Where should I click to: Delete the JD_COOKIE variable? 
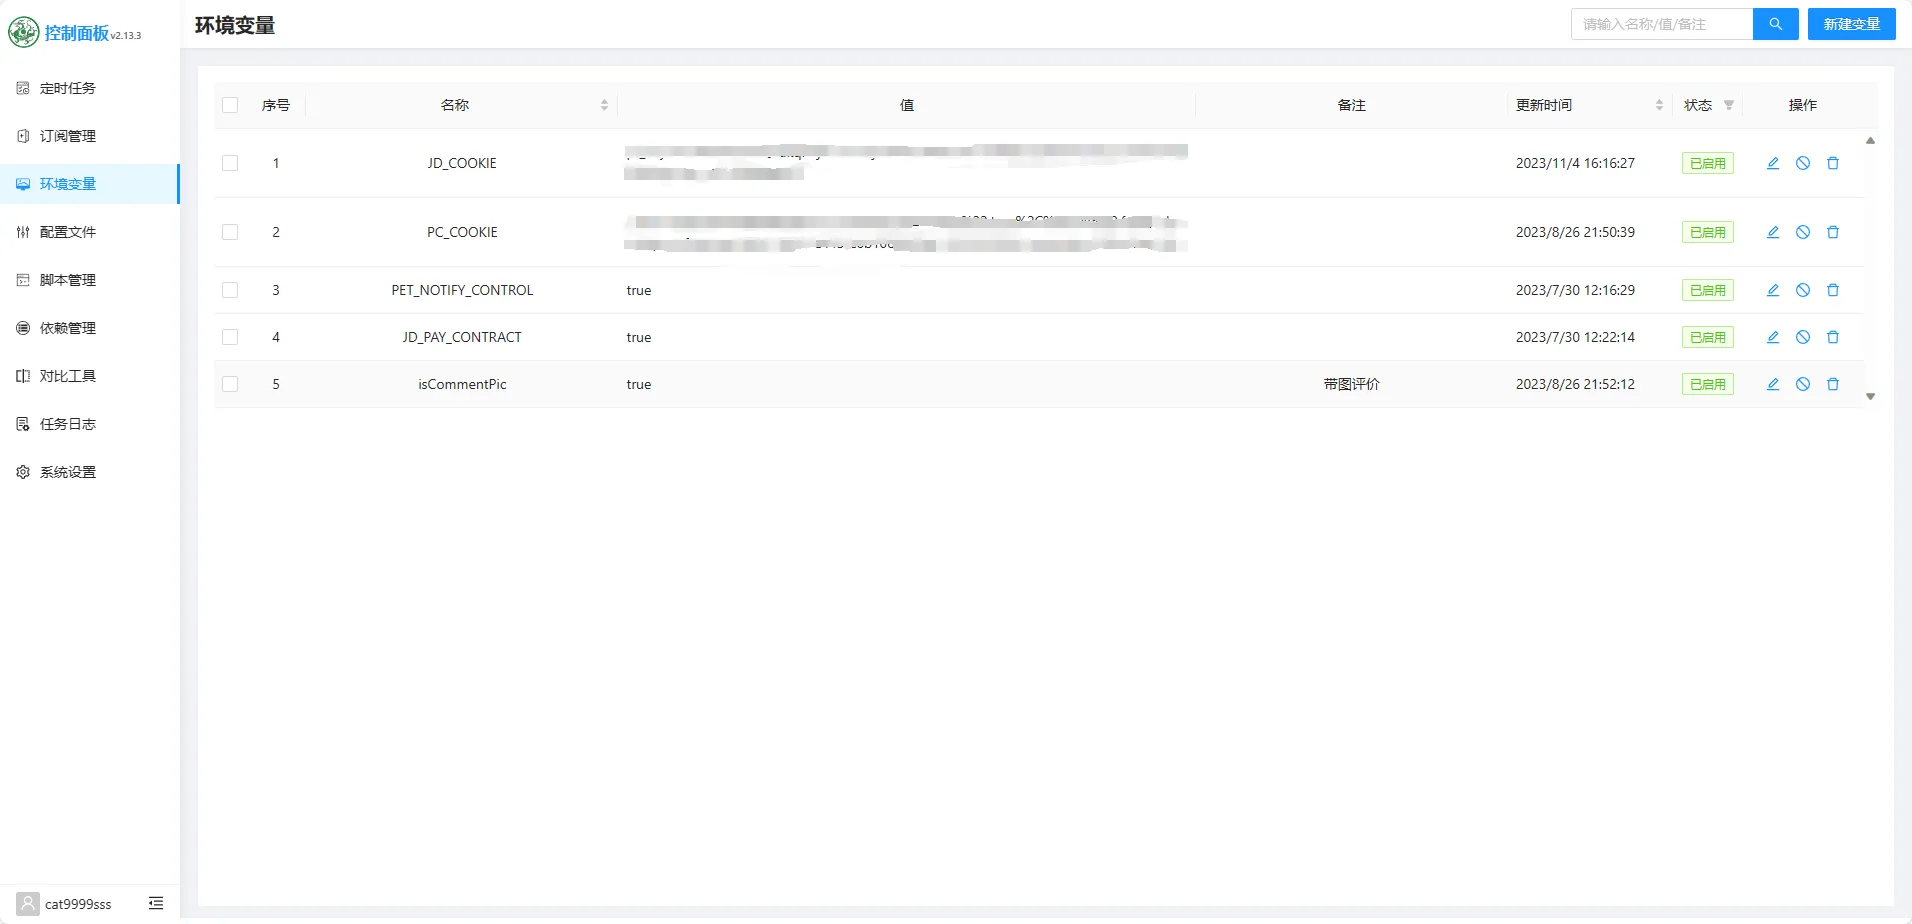click(x=1833, y=163)
